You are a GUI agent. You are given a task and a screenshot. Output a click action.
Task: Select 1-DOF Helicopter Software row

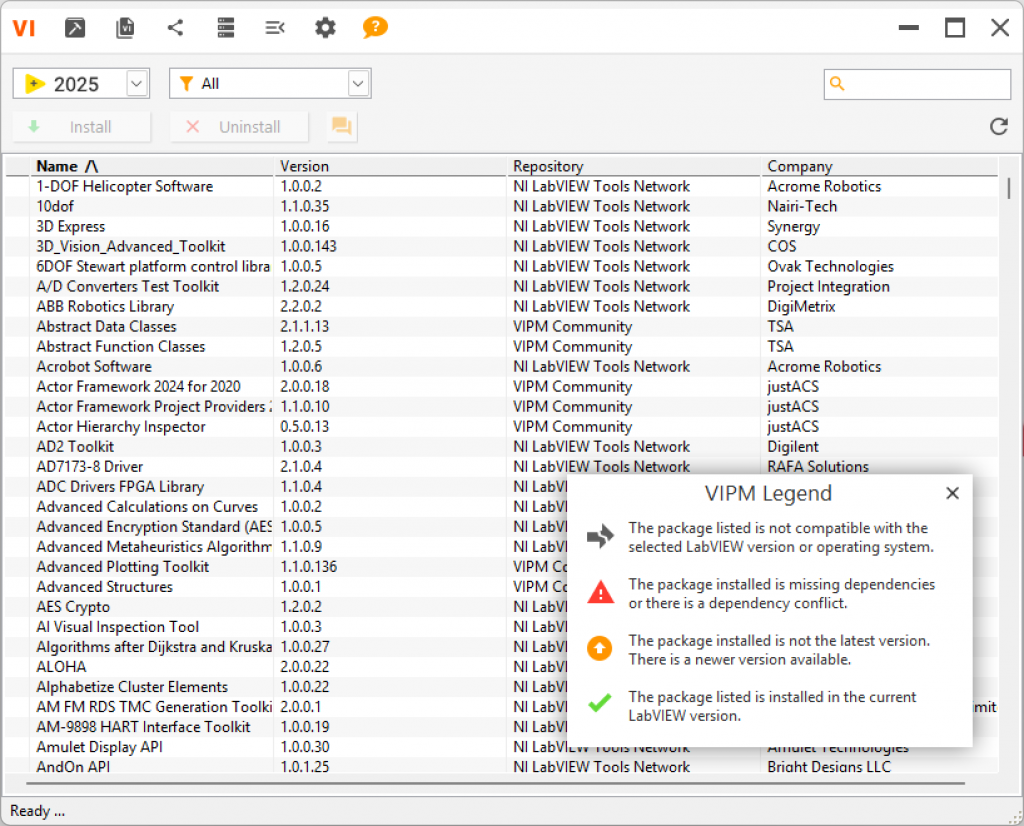pos(502,186)
